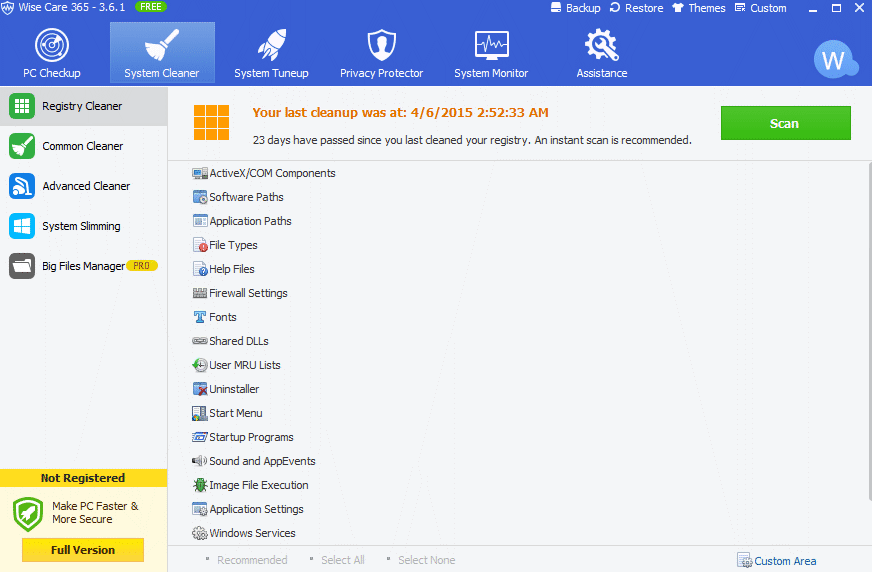Click the Not Registered banner
This screenshot has height=572, width=872.
point(83,478)
